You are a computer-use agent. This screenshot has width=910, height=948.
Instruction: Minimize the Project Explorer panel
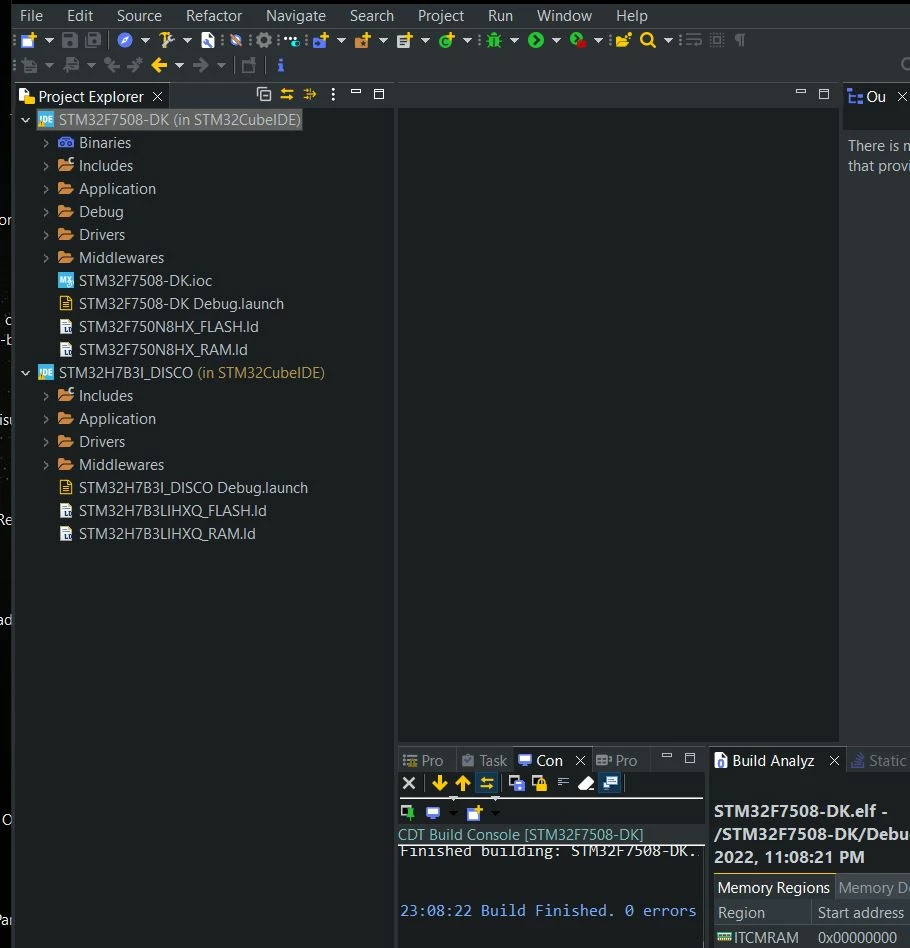point(356,92)
